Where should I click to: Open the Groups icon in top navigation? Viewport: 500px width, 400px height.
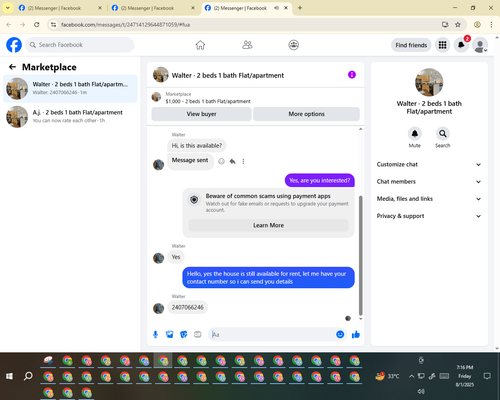(294, 45)
